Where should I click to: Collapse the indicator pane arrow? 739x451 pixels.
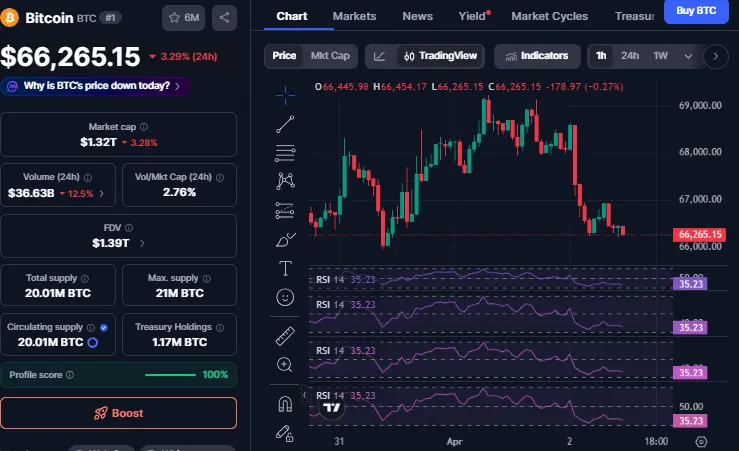tap(304, 395)
